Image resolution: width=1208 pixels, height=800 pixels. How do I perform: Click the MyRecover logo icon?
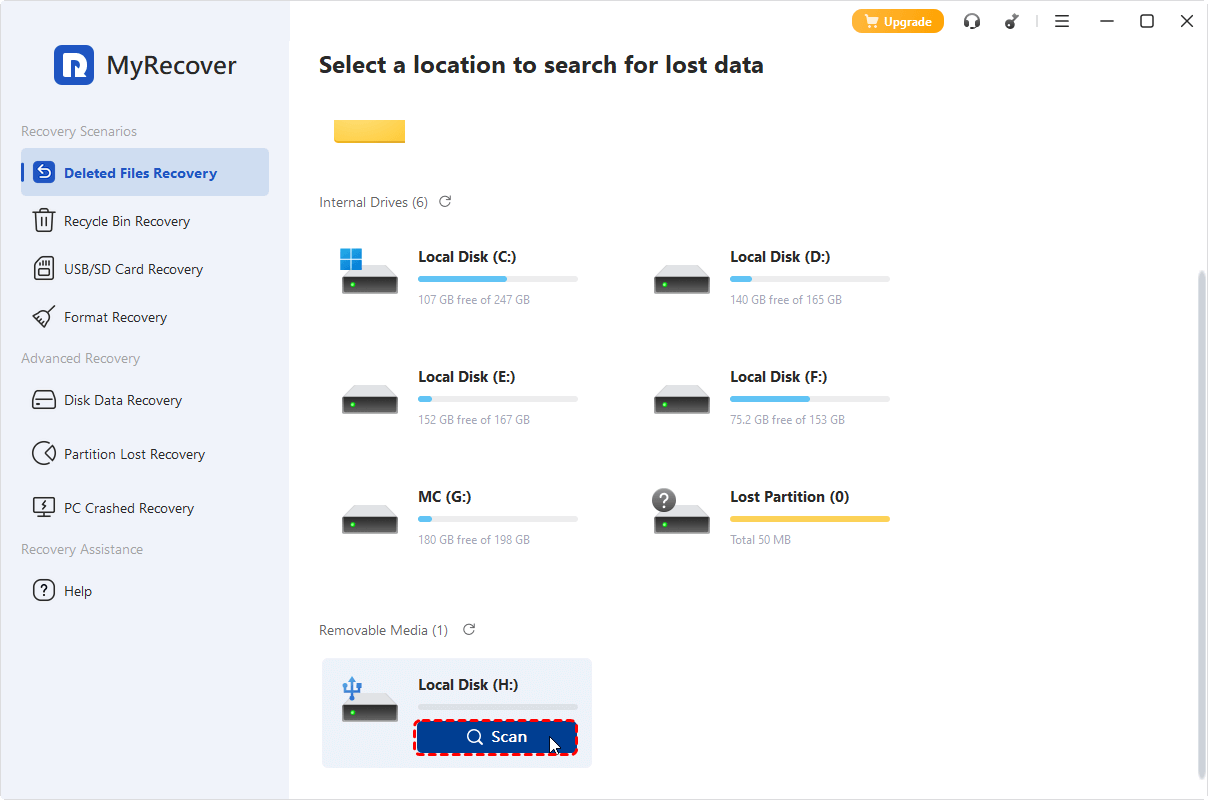click(74, 65)
